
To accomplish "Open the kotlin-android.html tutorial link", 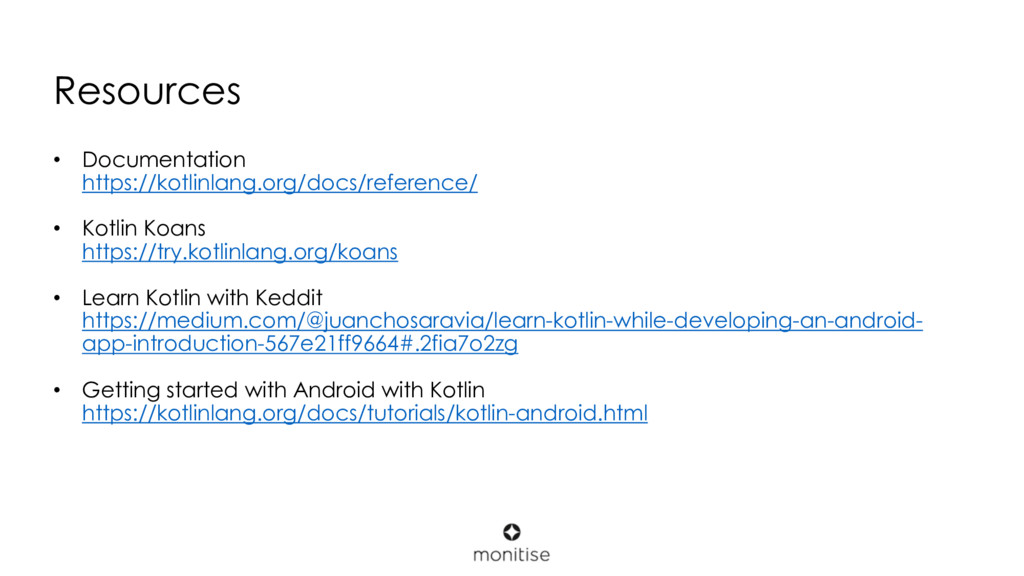I will 364,413.
